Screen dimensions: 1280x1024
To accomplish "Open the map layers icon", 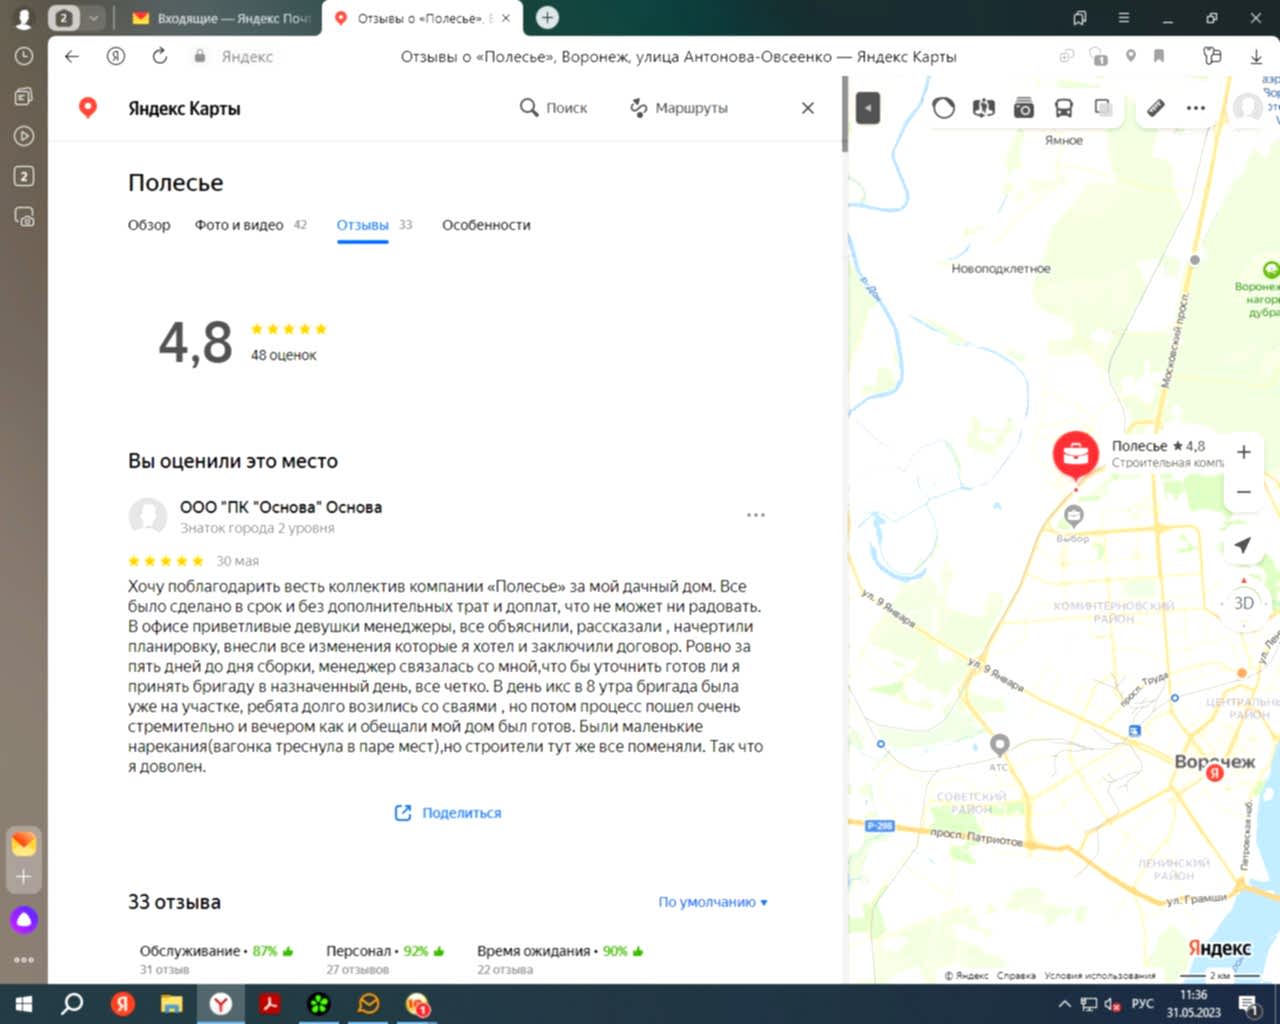I will 1103,108.
